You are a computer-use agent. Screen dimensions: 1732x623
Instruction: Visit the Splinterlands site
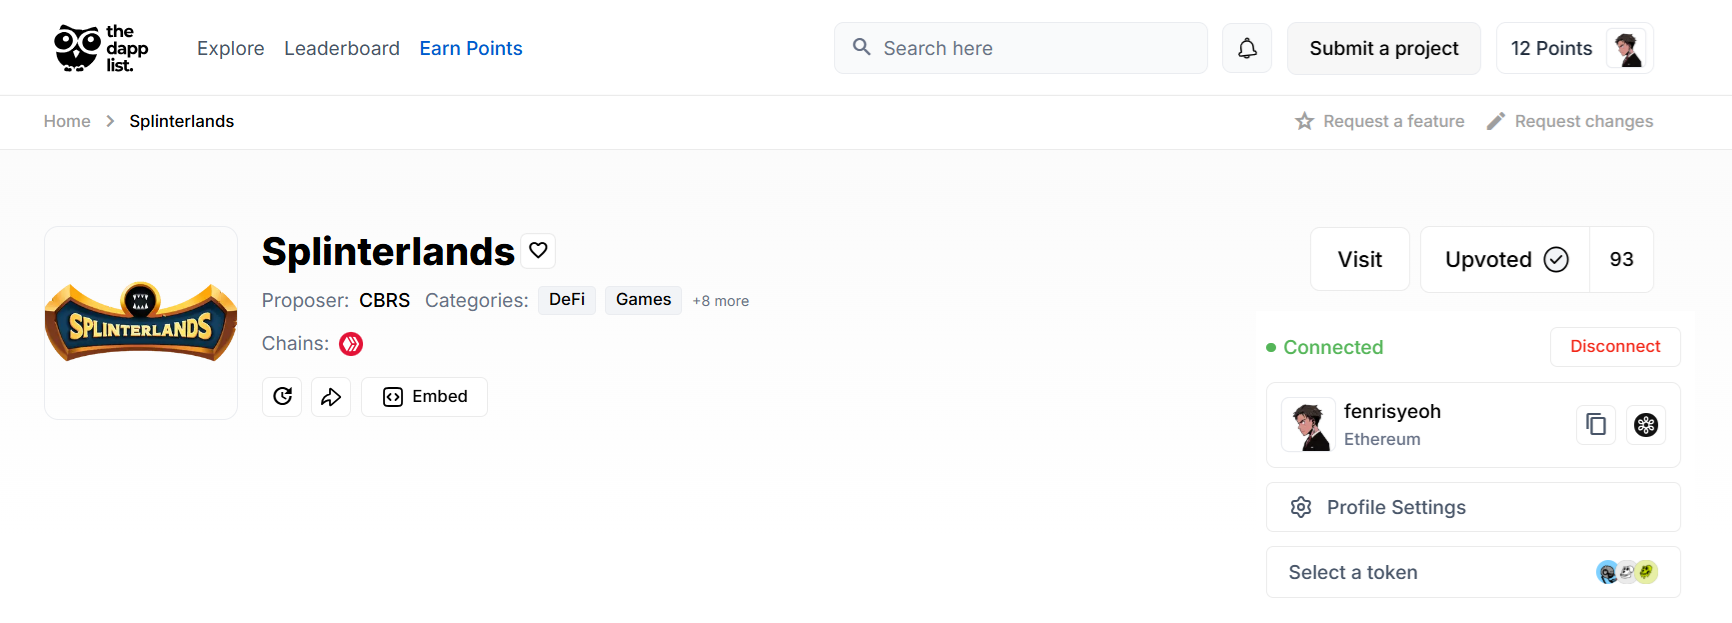(1360, 260)
